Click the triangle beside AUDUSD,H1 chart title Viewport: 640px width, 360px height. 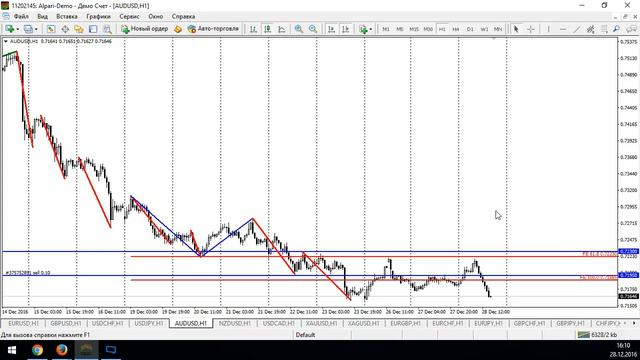coord(6,41)
